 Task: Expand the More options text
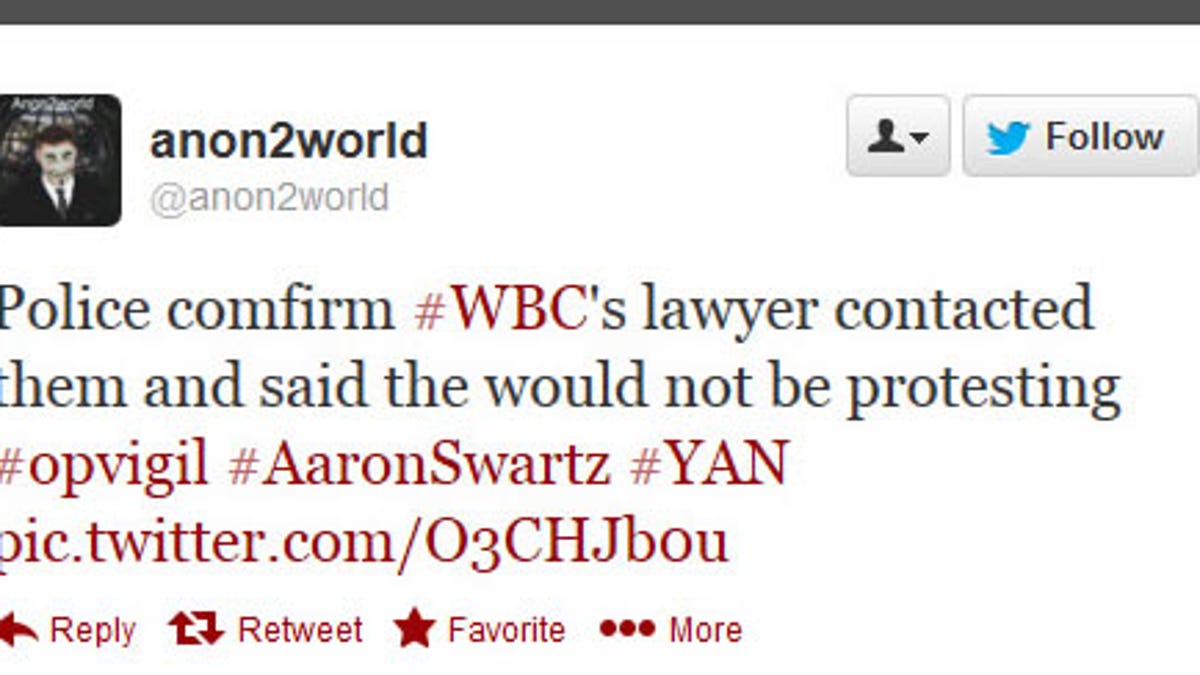pyautogui.click(x=705, y=629)
